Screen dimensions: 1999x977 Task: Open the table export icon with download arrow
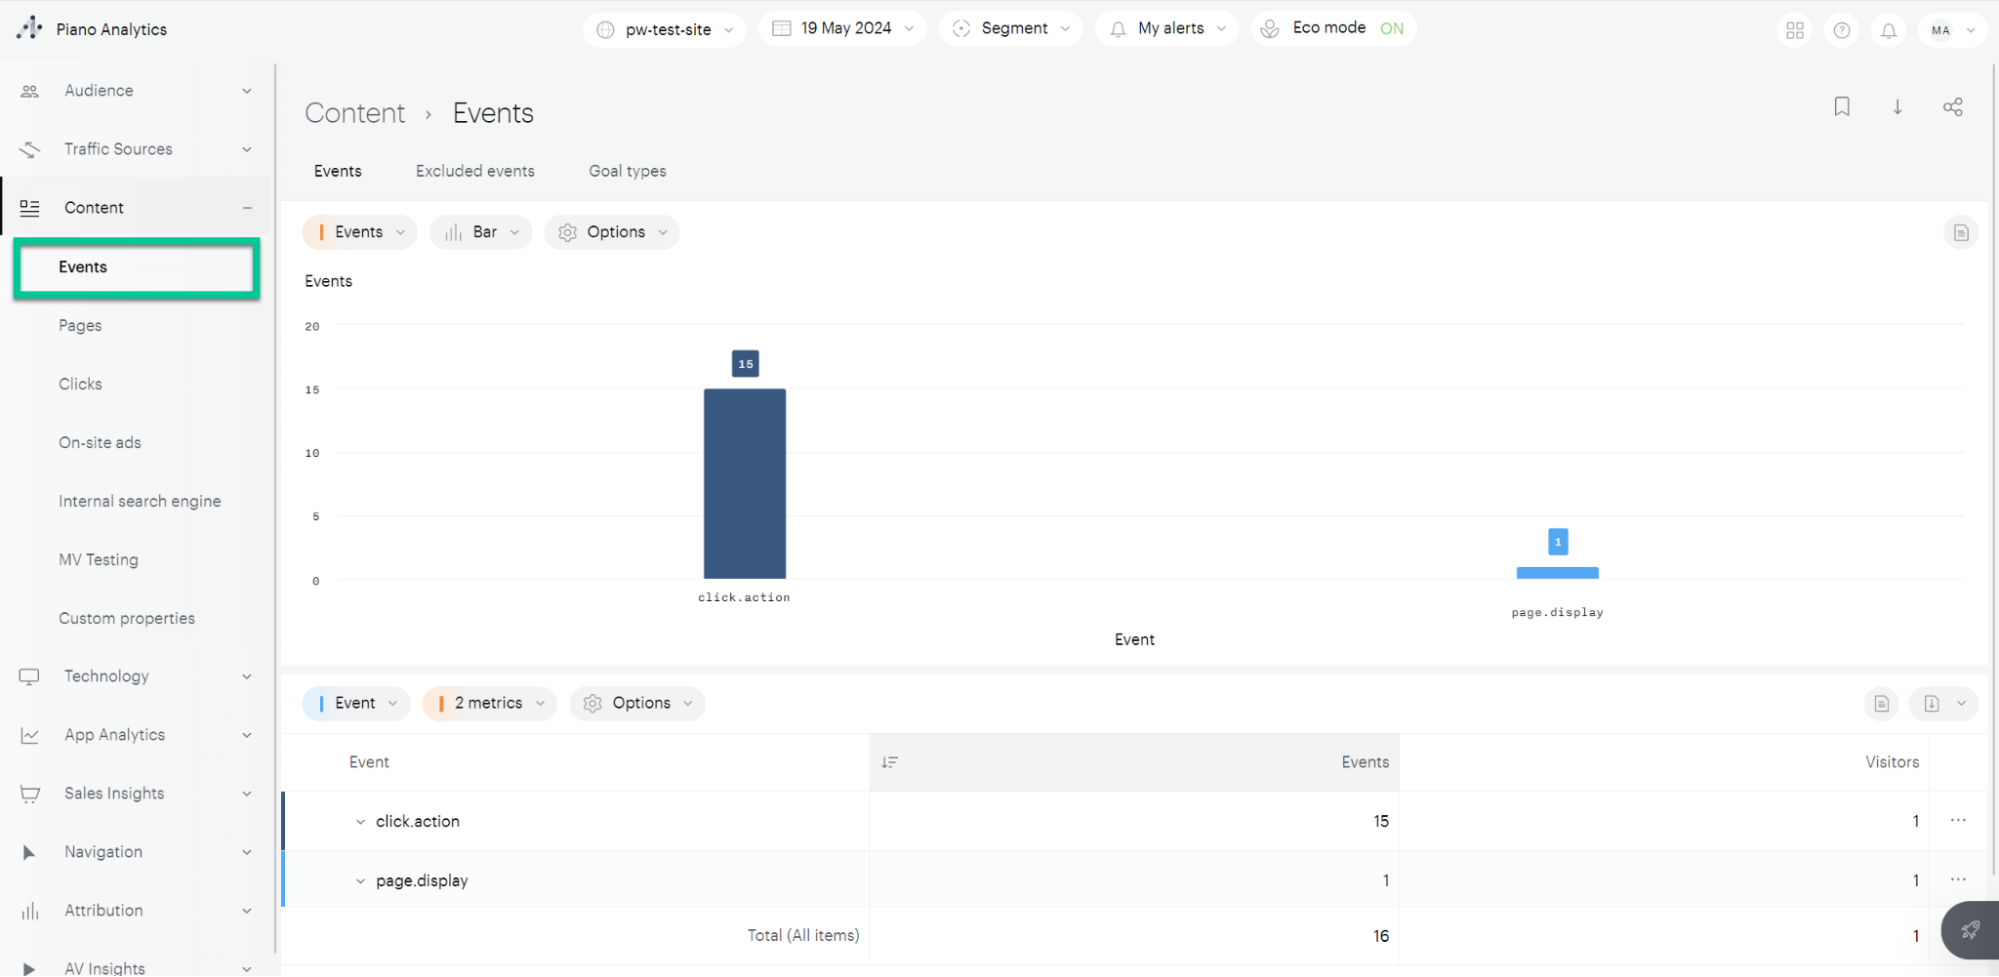click(x=1932, y=703)
